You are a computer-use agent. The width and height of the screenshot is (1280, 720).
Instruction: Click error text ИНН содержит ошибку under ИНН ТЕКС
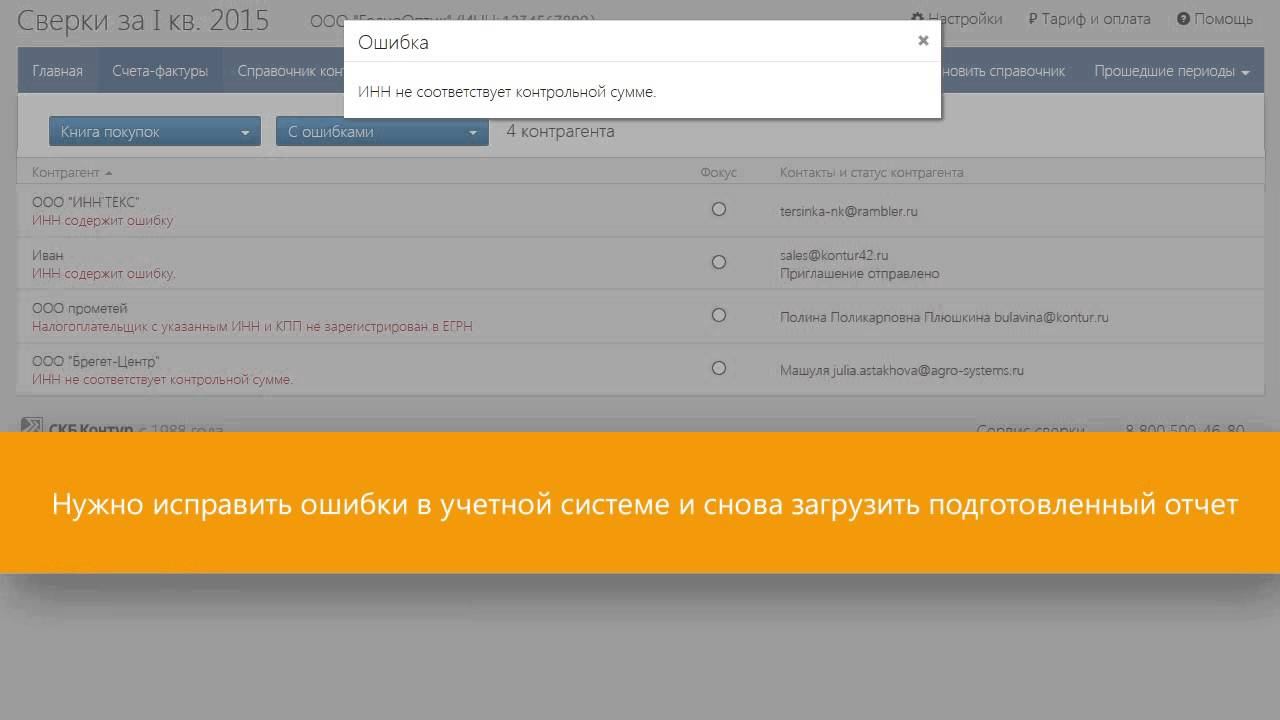point(102,220)
